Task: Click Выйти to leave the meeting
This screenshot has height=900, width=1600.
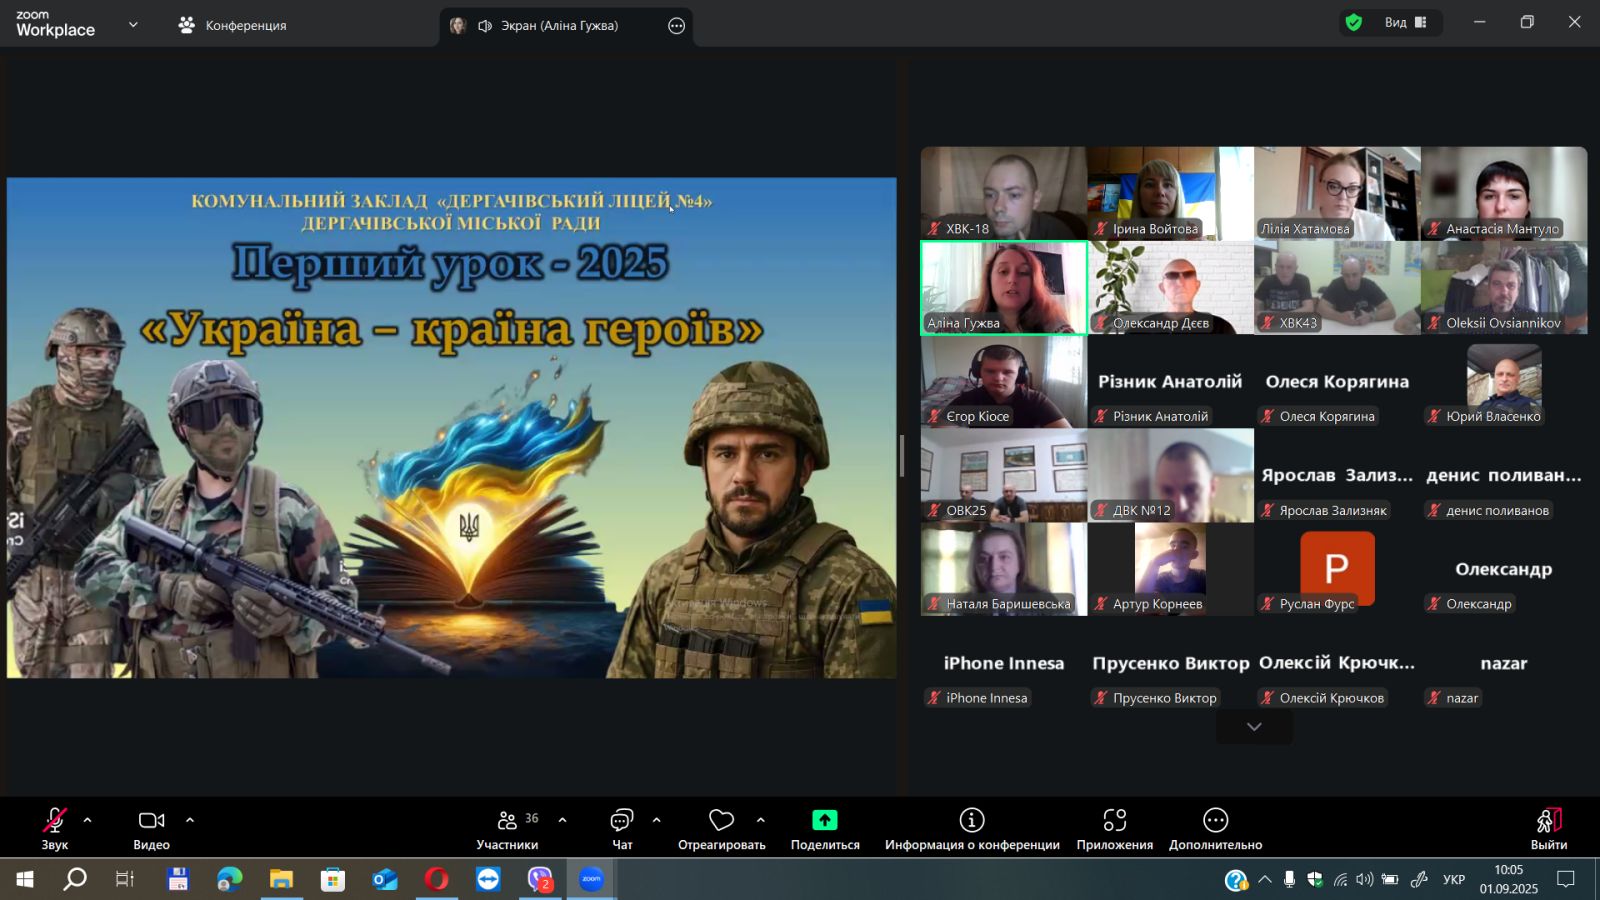Action: [1548, 828]
